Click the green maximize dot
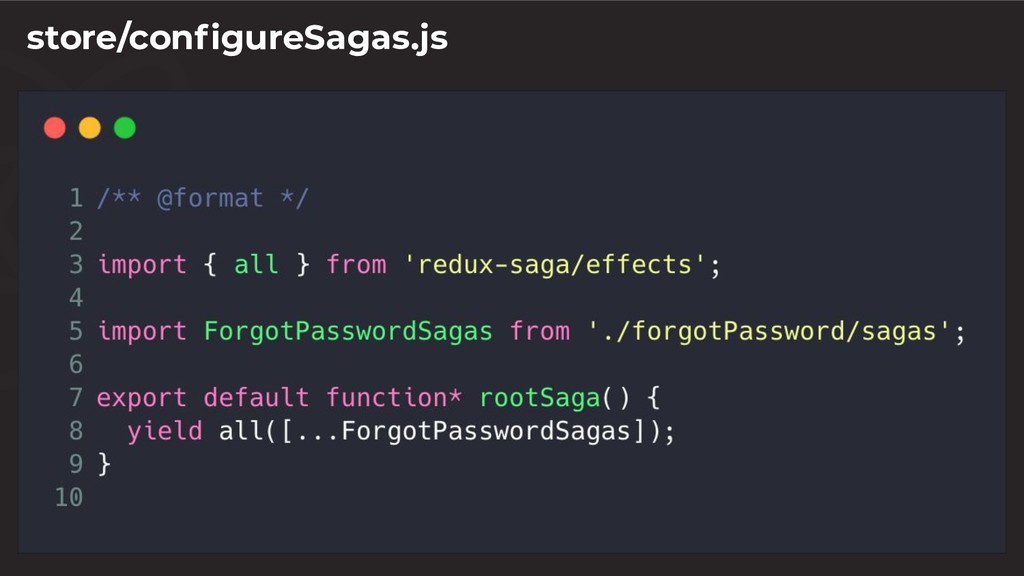This screenshot has width=1024, height=576. tap(125, 128)
